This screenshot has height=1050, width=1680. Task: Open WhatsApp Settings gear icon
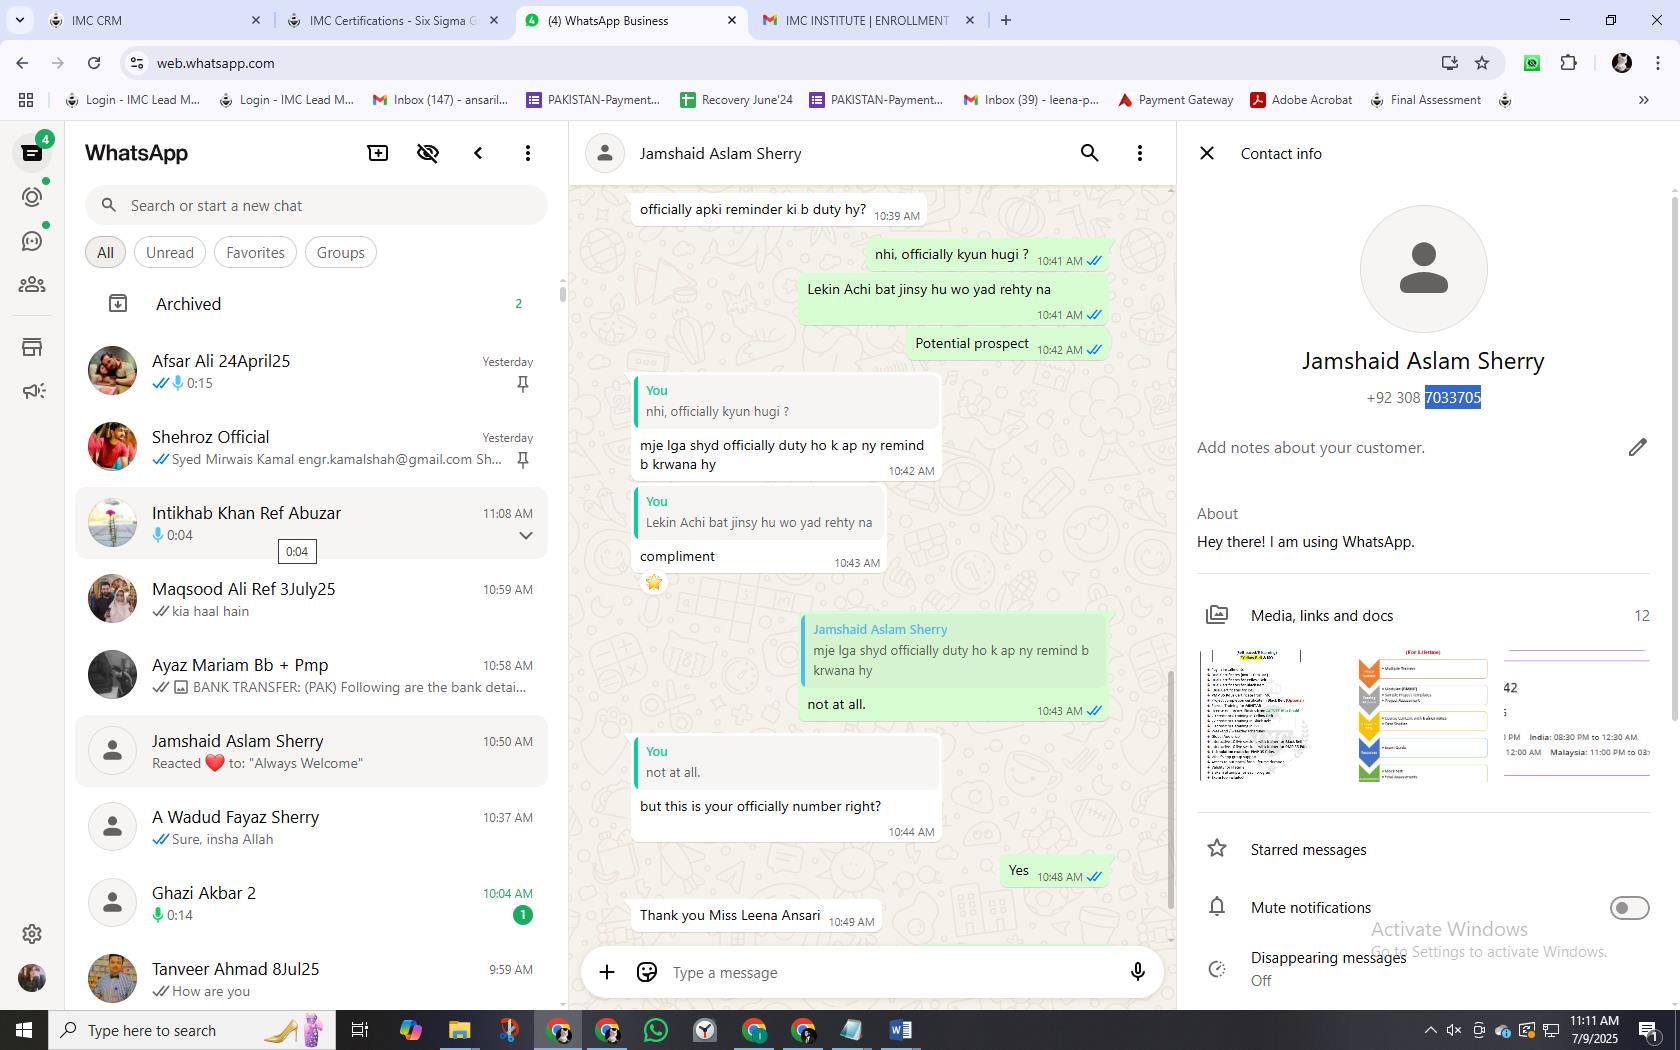[x=32, y=934]
